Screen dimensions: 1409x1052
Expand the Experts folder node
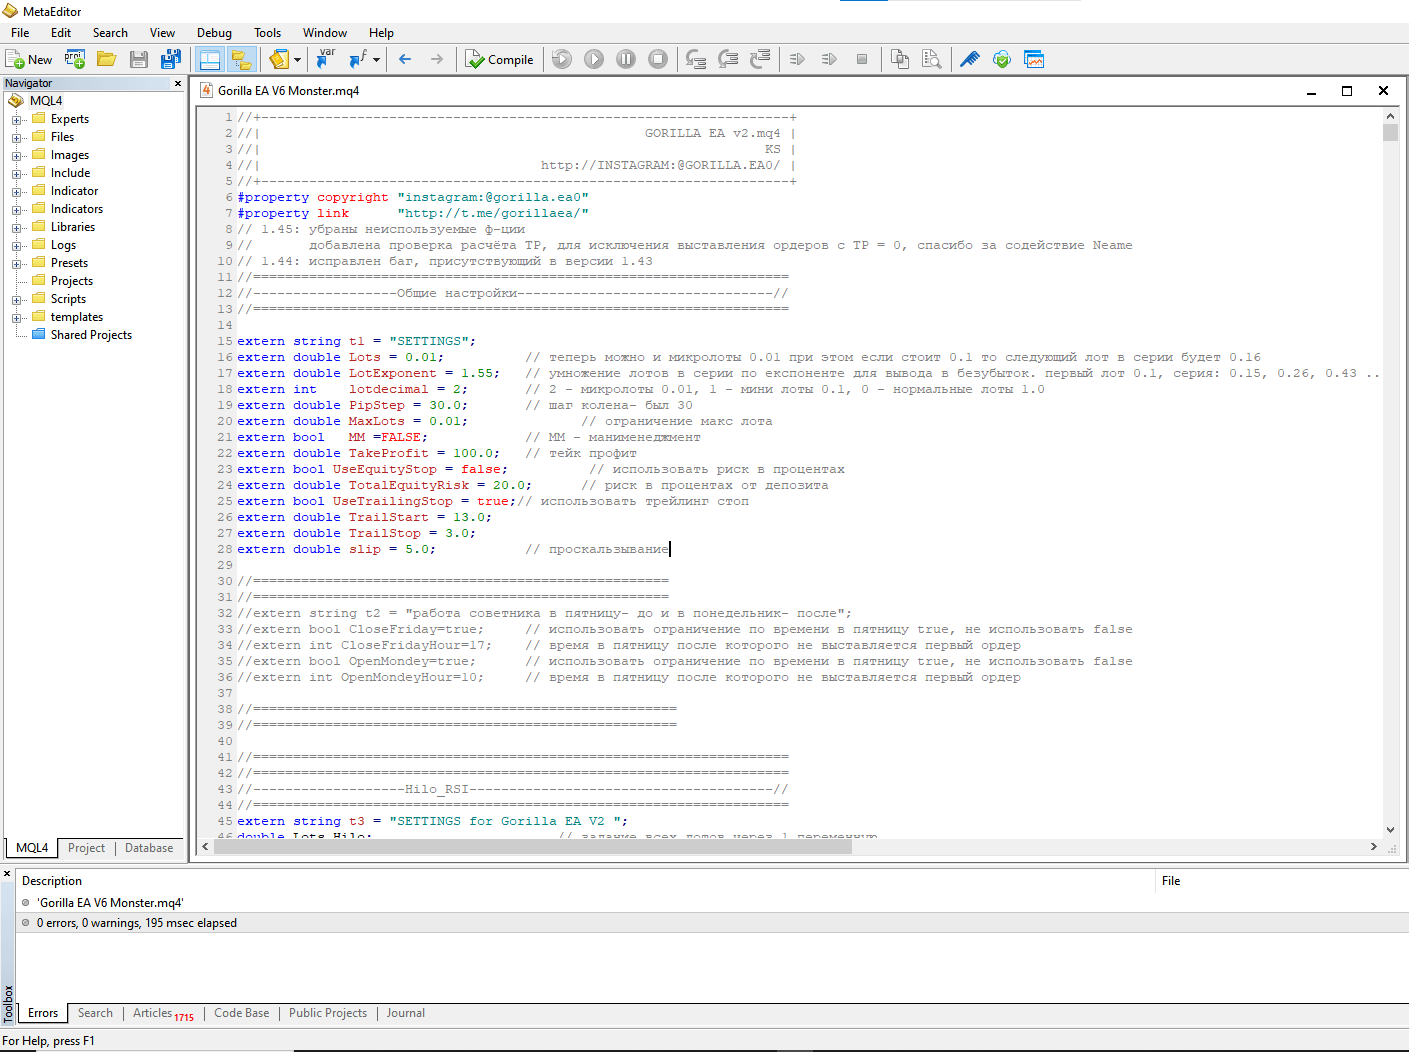coord(17,120)
